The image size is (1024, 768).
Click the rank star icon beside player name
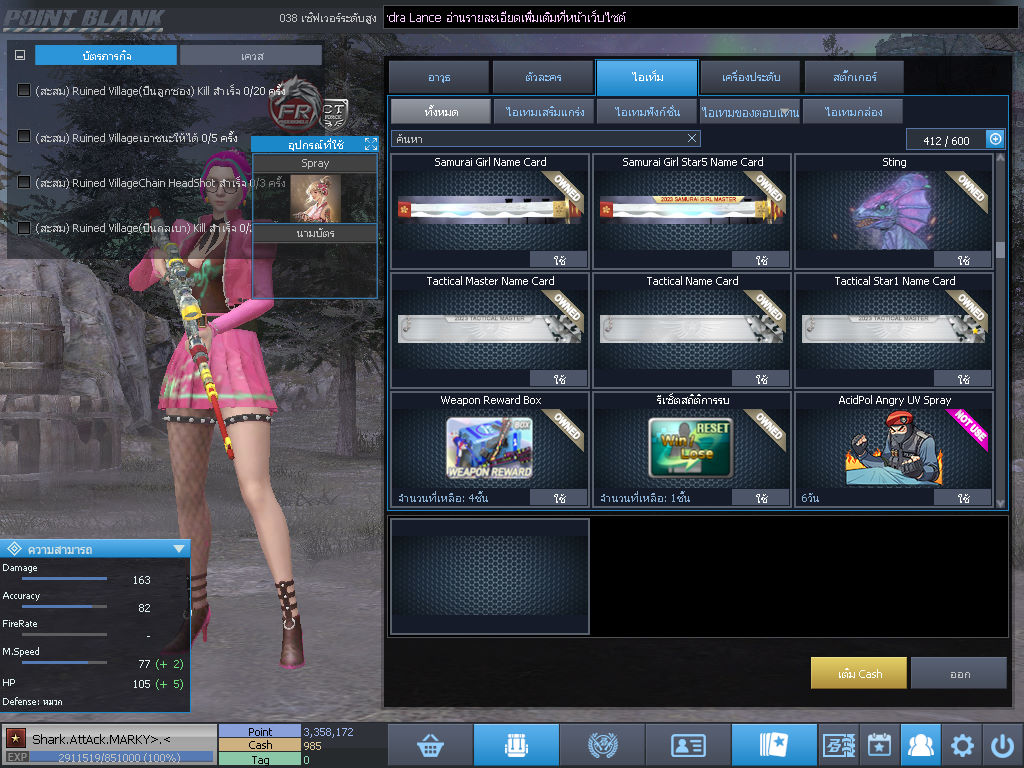16,739
